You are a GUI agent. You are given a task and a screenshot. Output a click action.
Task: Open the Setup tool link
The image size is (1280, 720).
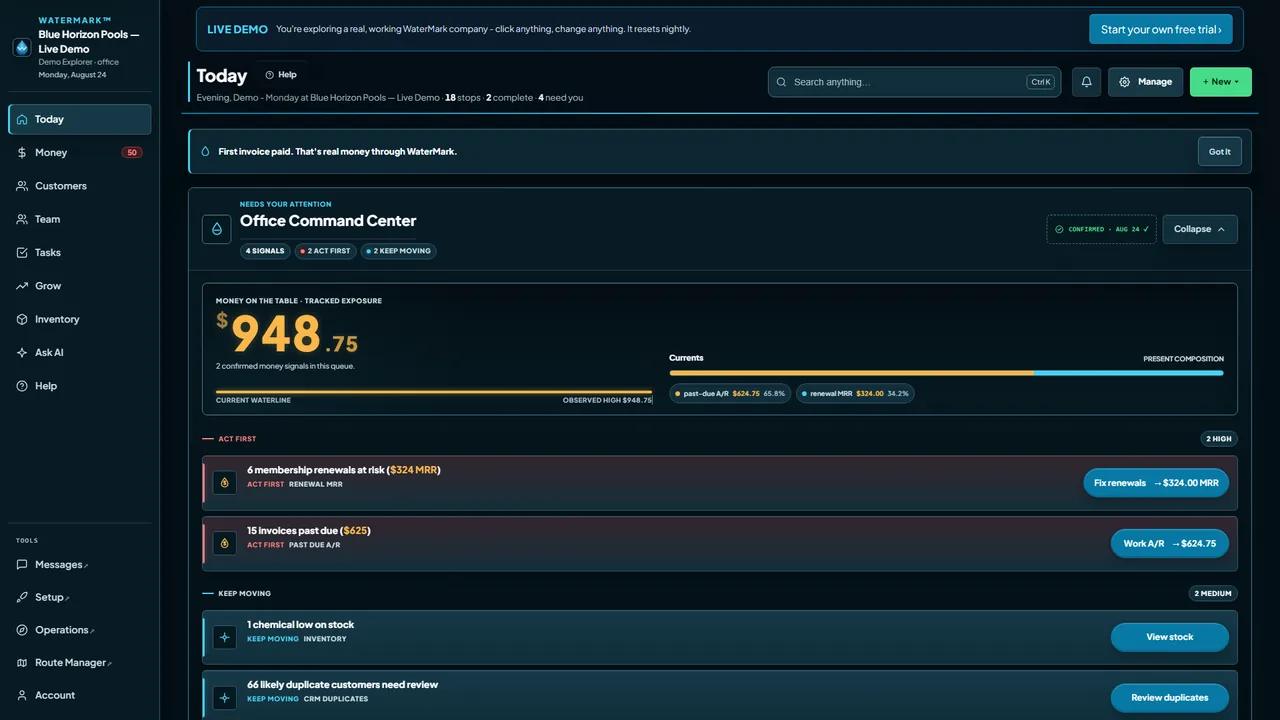click(x=80, y=597)
